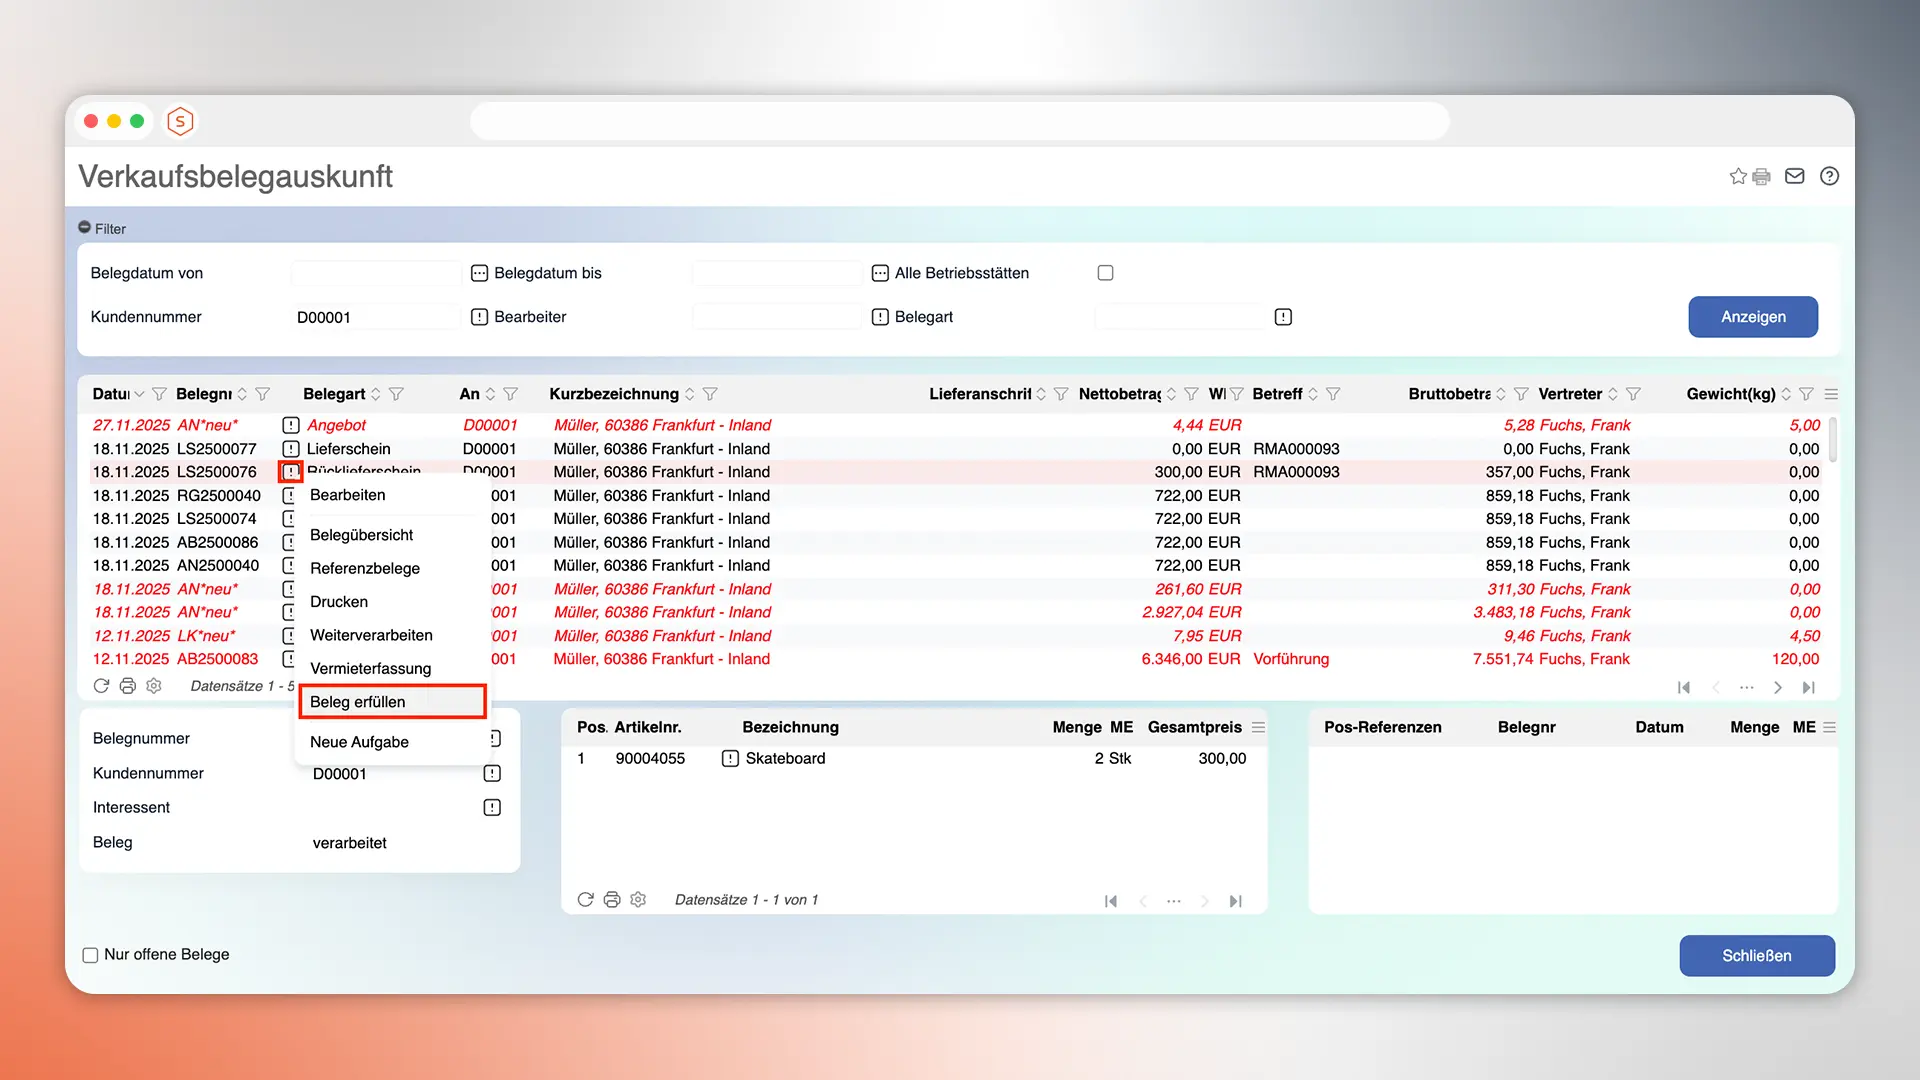Enable Alle Betriebsstätten checkbox
Image resolution: width=1920 pixels, height=1080 pixels.
coord(1105,273)
